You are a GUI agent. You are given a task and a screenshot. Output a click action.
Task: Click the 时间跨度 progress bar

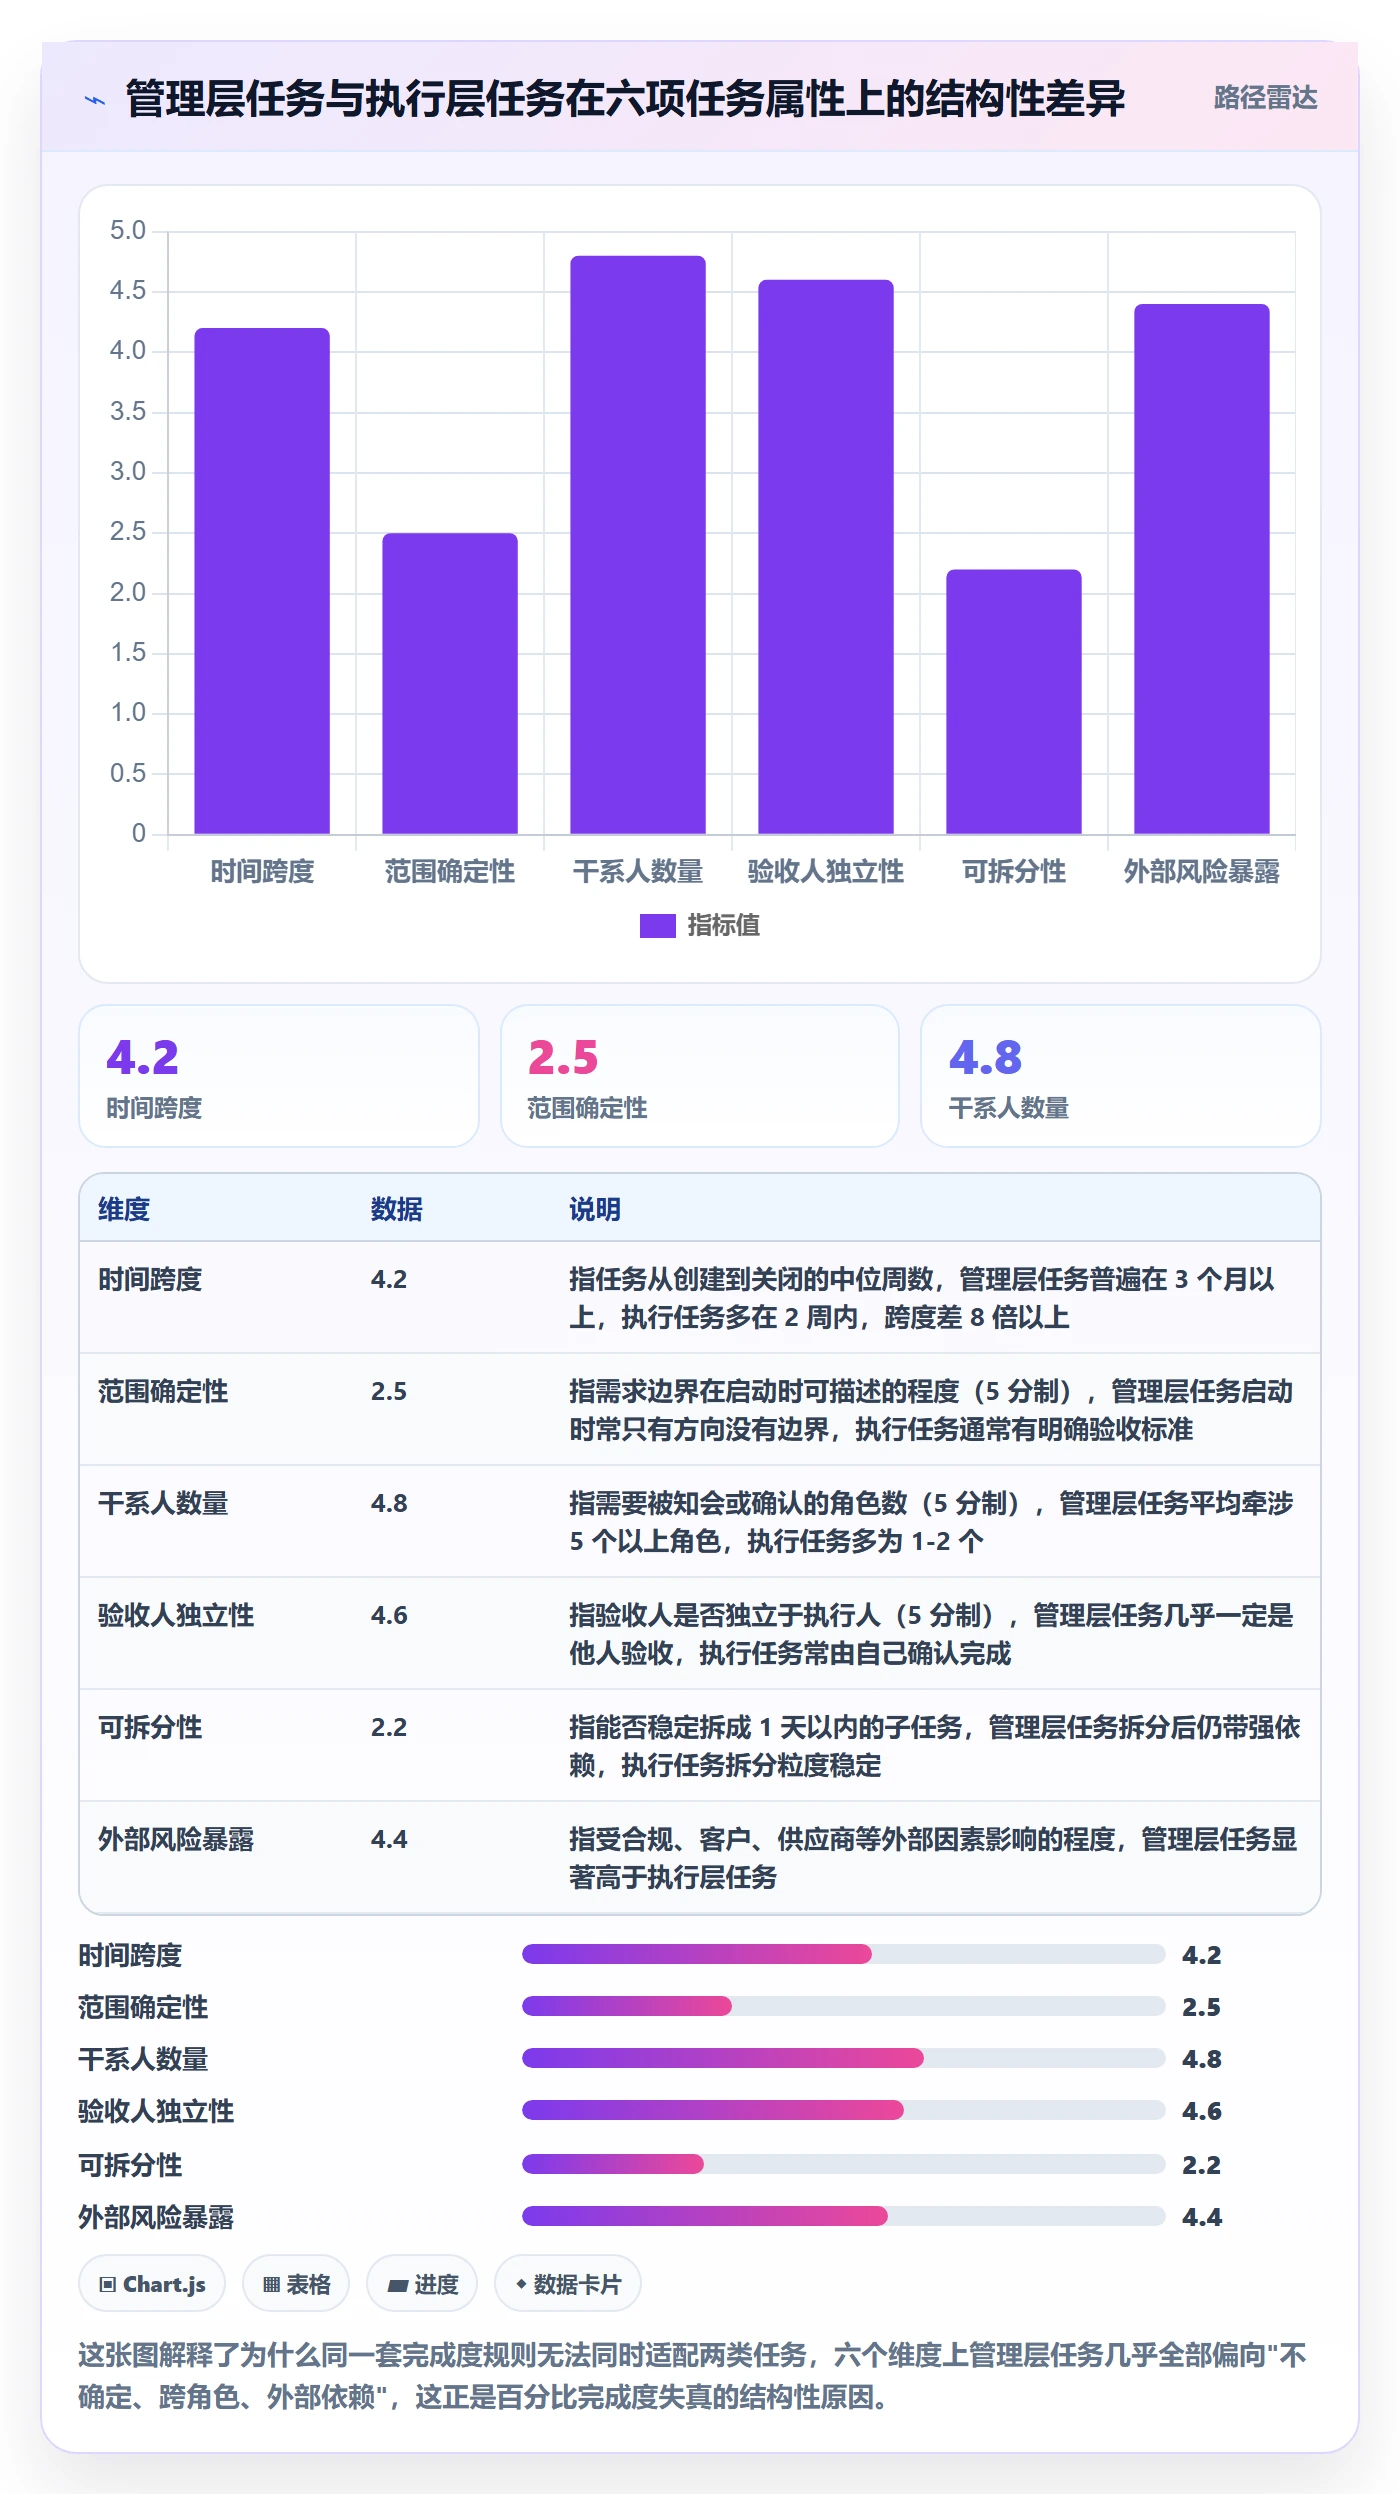tap(843, 1954)
